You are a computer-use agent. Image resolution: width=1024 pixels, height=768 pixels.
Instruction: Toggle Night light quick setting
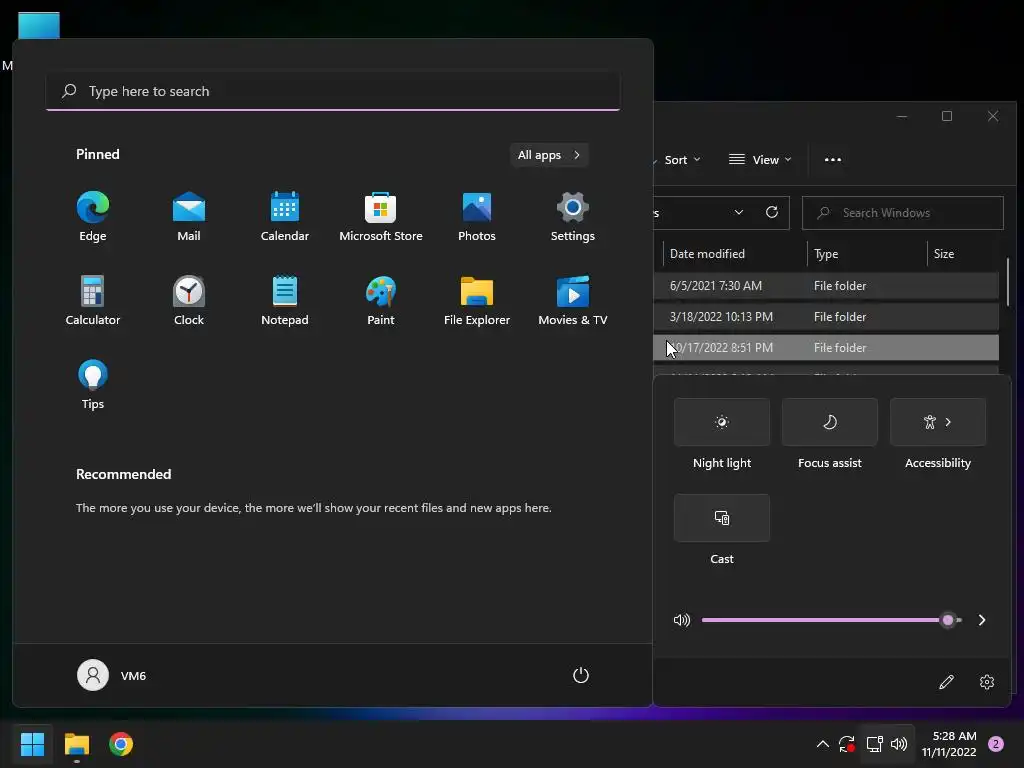click(722, 422)
